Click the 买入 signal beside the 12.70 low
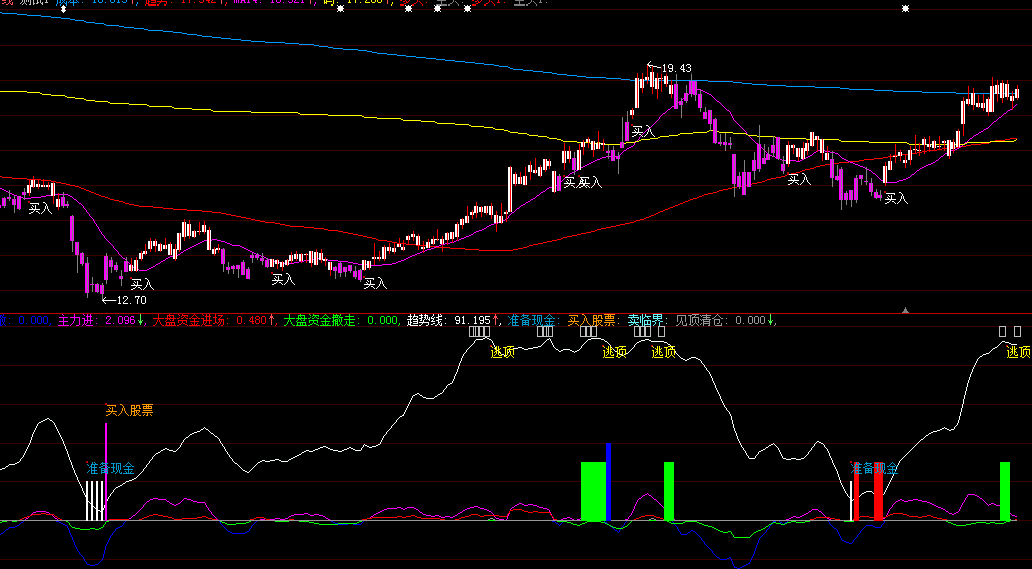The height and width of the screenshot is (569, 1032). (x=142, y=285)
